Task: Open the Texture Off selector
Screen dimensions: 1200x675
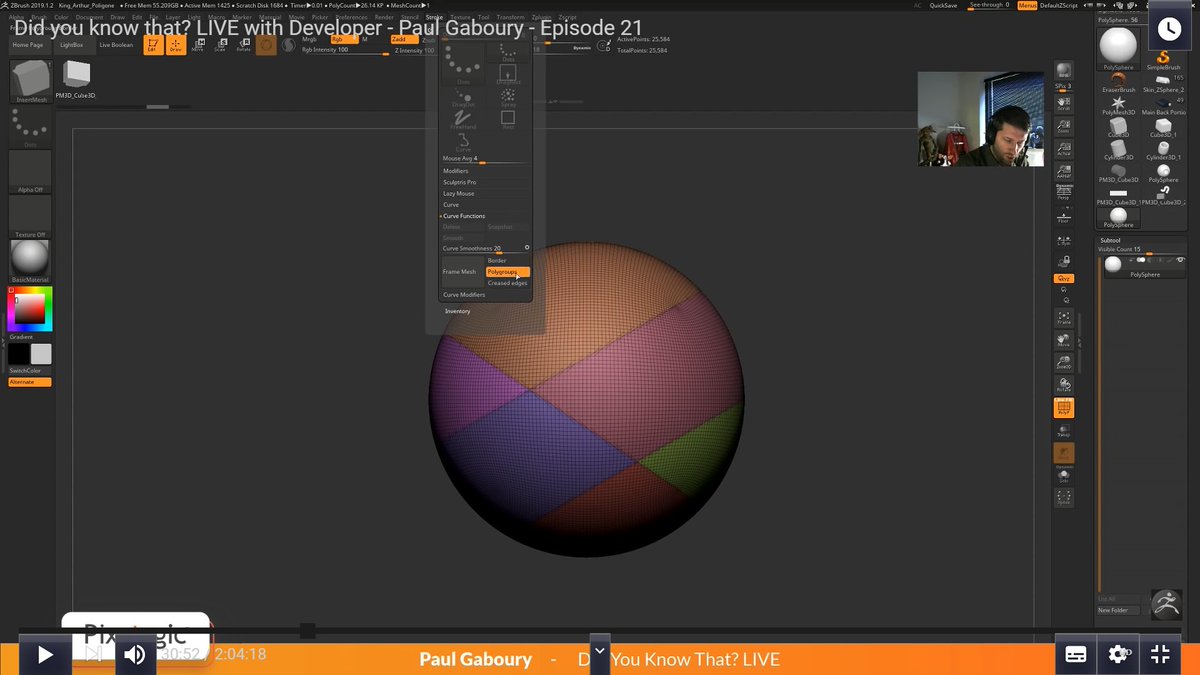Action: pyautogui.click(x=30, y=217)
